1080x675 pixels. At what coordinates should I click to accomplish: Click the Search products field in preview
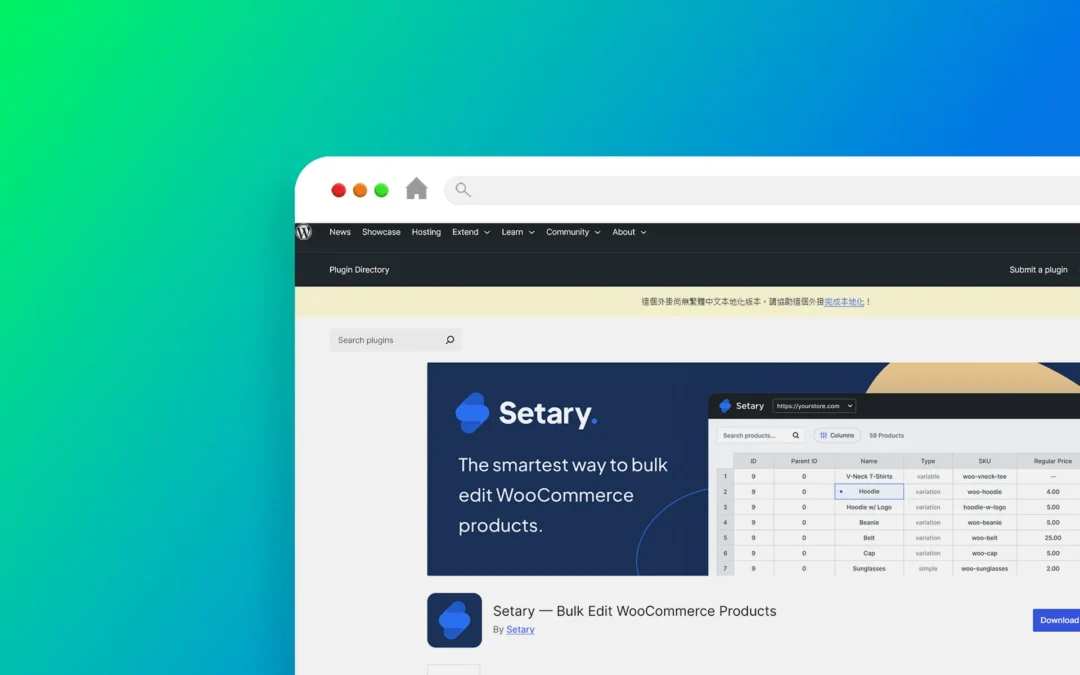click(x=760, y=435)
